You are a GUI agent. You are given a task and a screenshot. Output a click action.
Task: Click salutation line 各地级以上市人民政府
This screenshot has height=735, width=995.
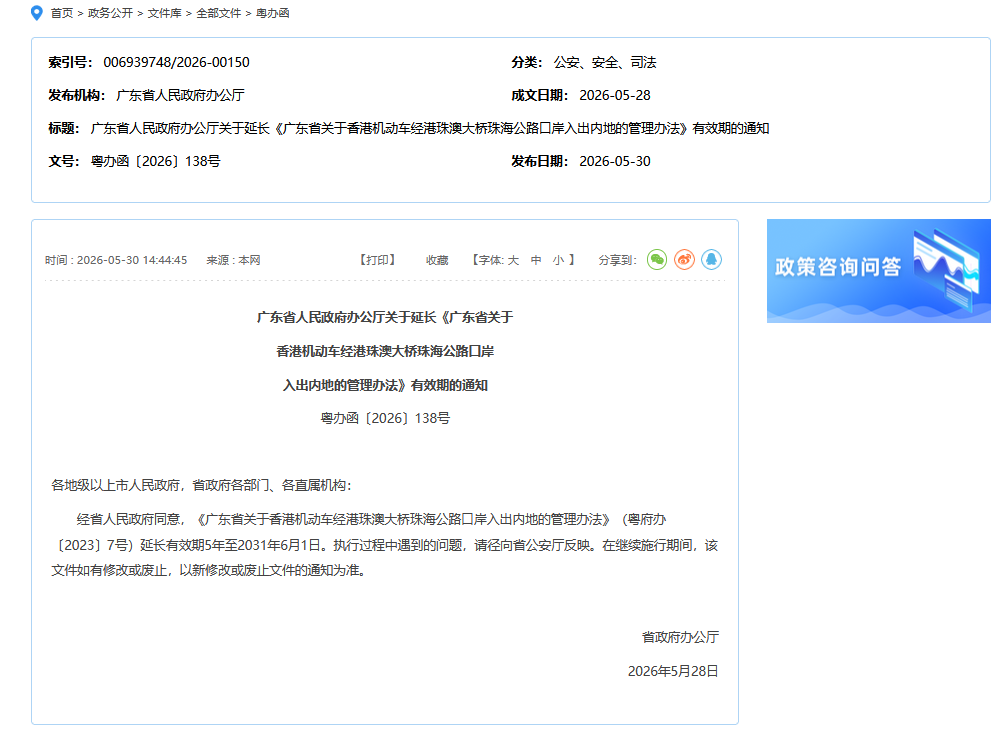pos(201,486)
